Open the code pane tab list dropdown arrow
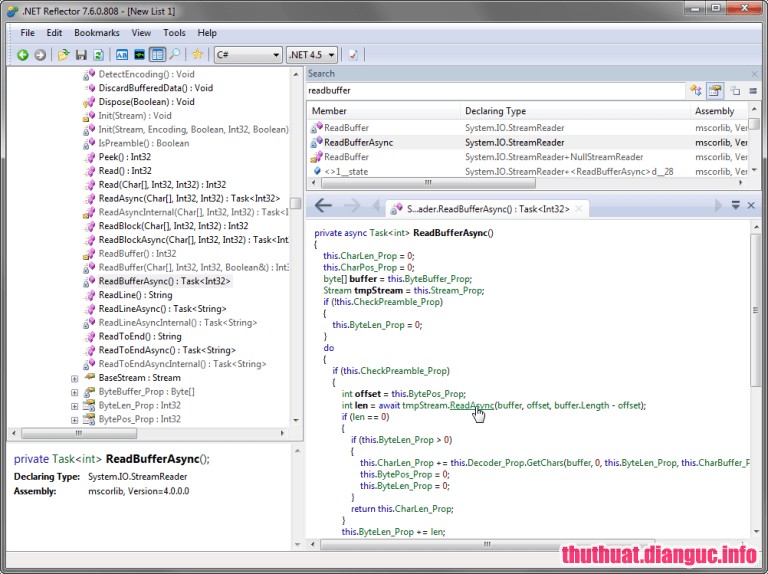The width and height of the screenshot is (768, 574). [736, 205]
